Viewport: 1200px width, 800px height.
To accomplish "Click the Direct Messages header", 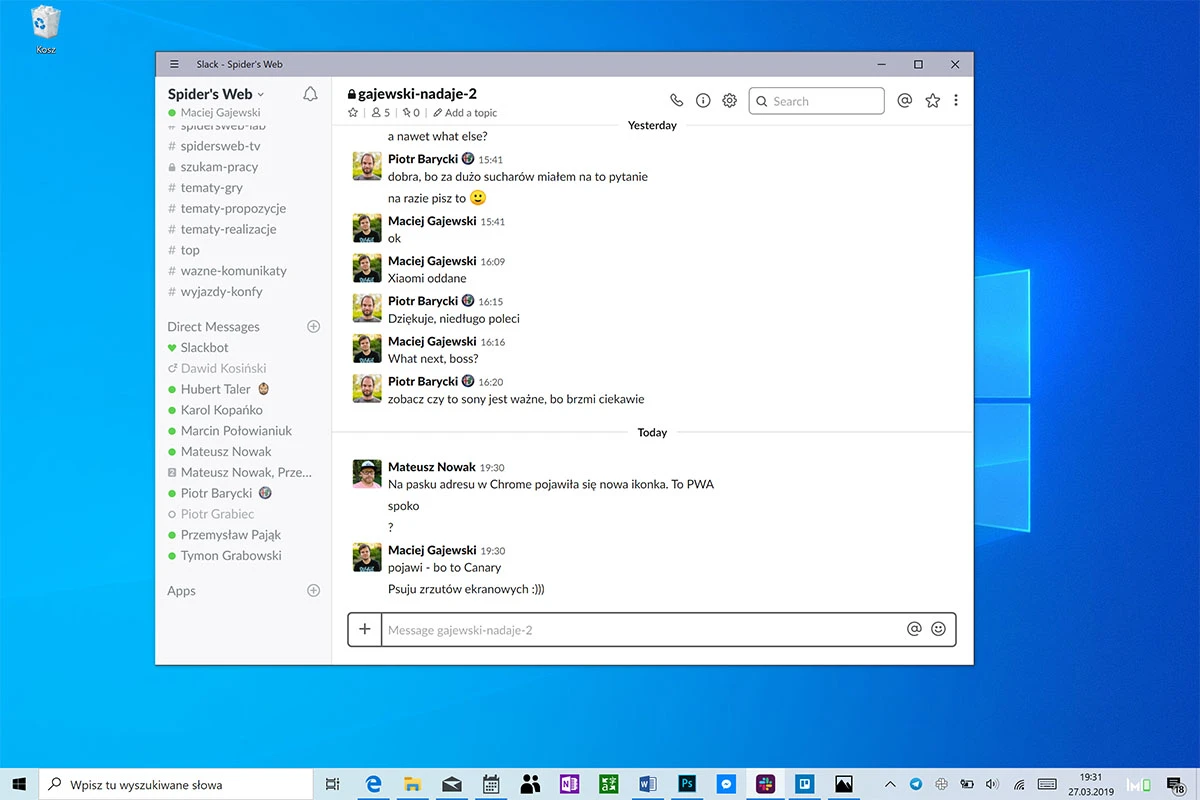I will coord(213,327).
